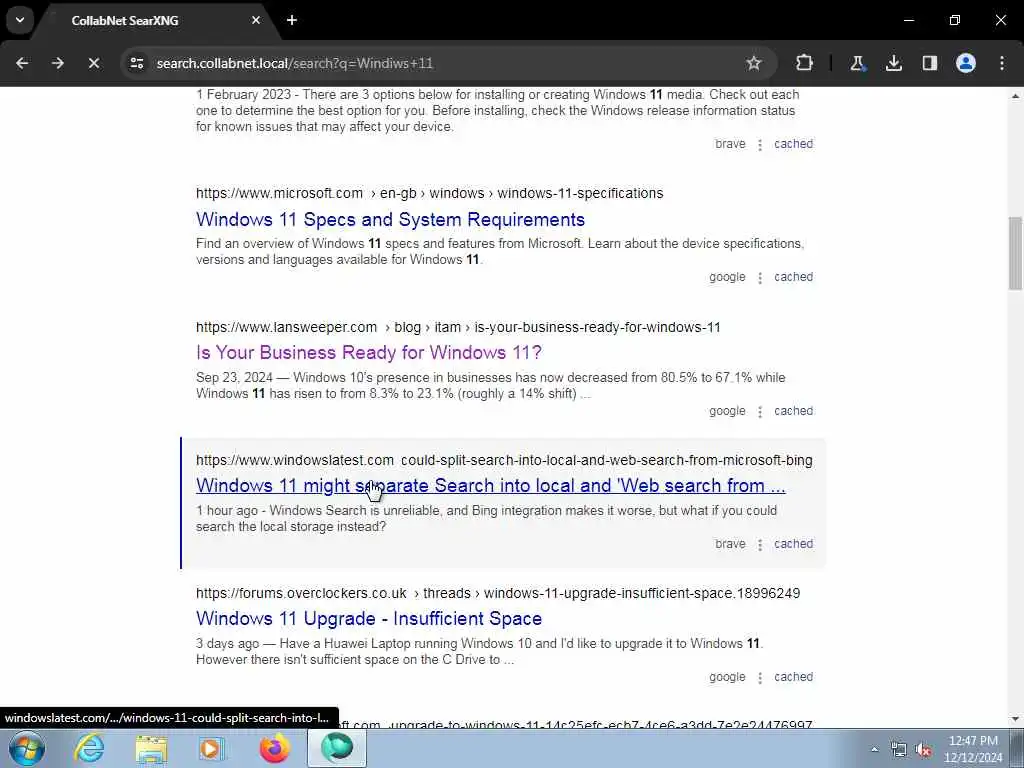Select the active browser icon in taskbar
Screen dimensions: 1024x768
point(337,748)
